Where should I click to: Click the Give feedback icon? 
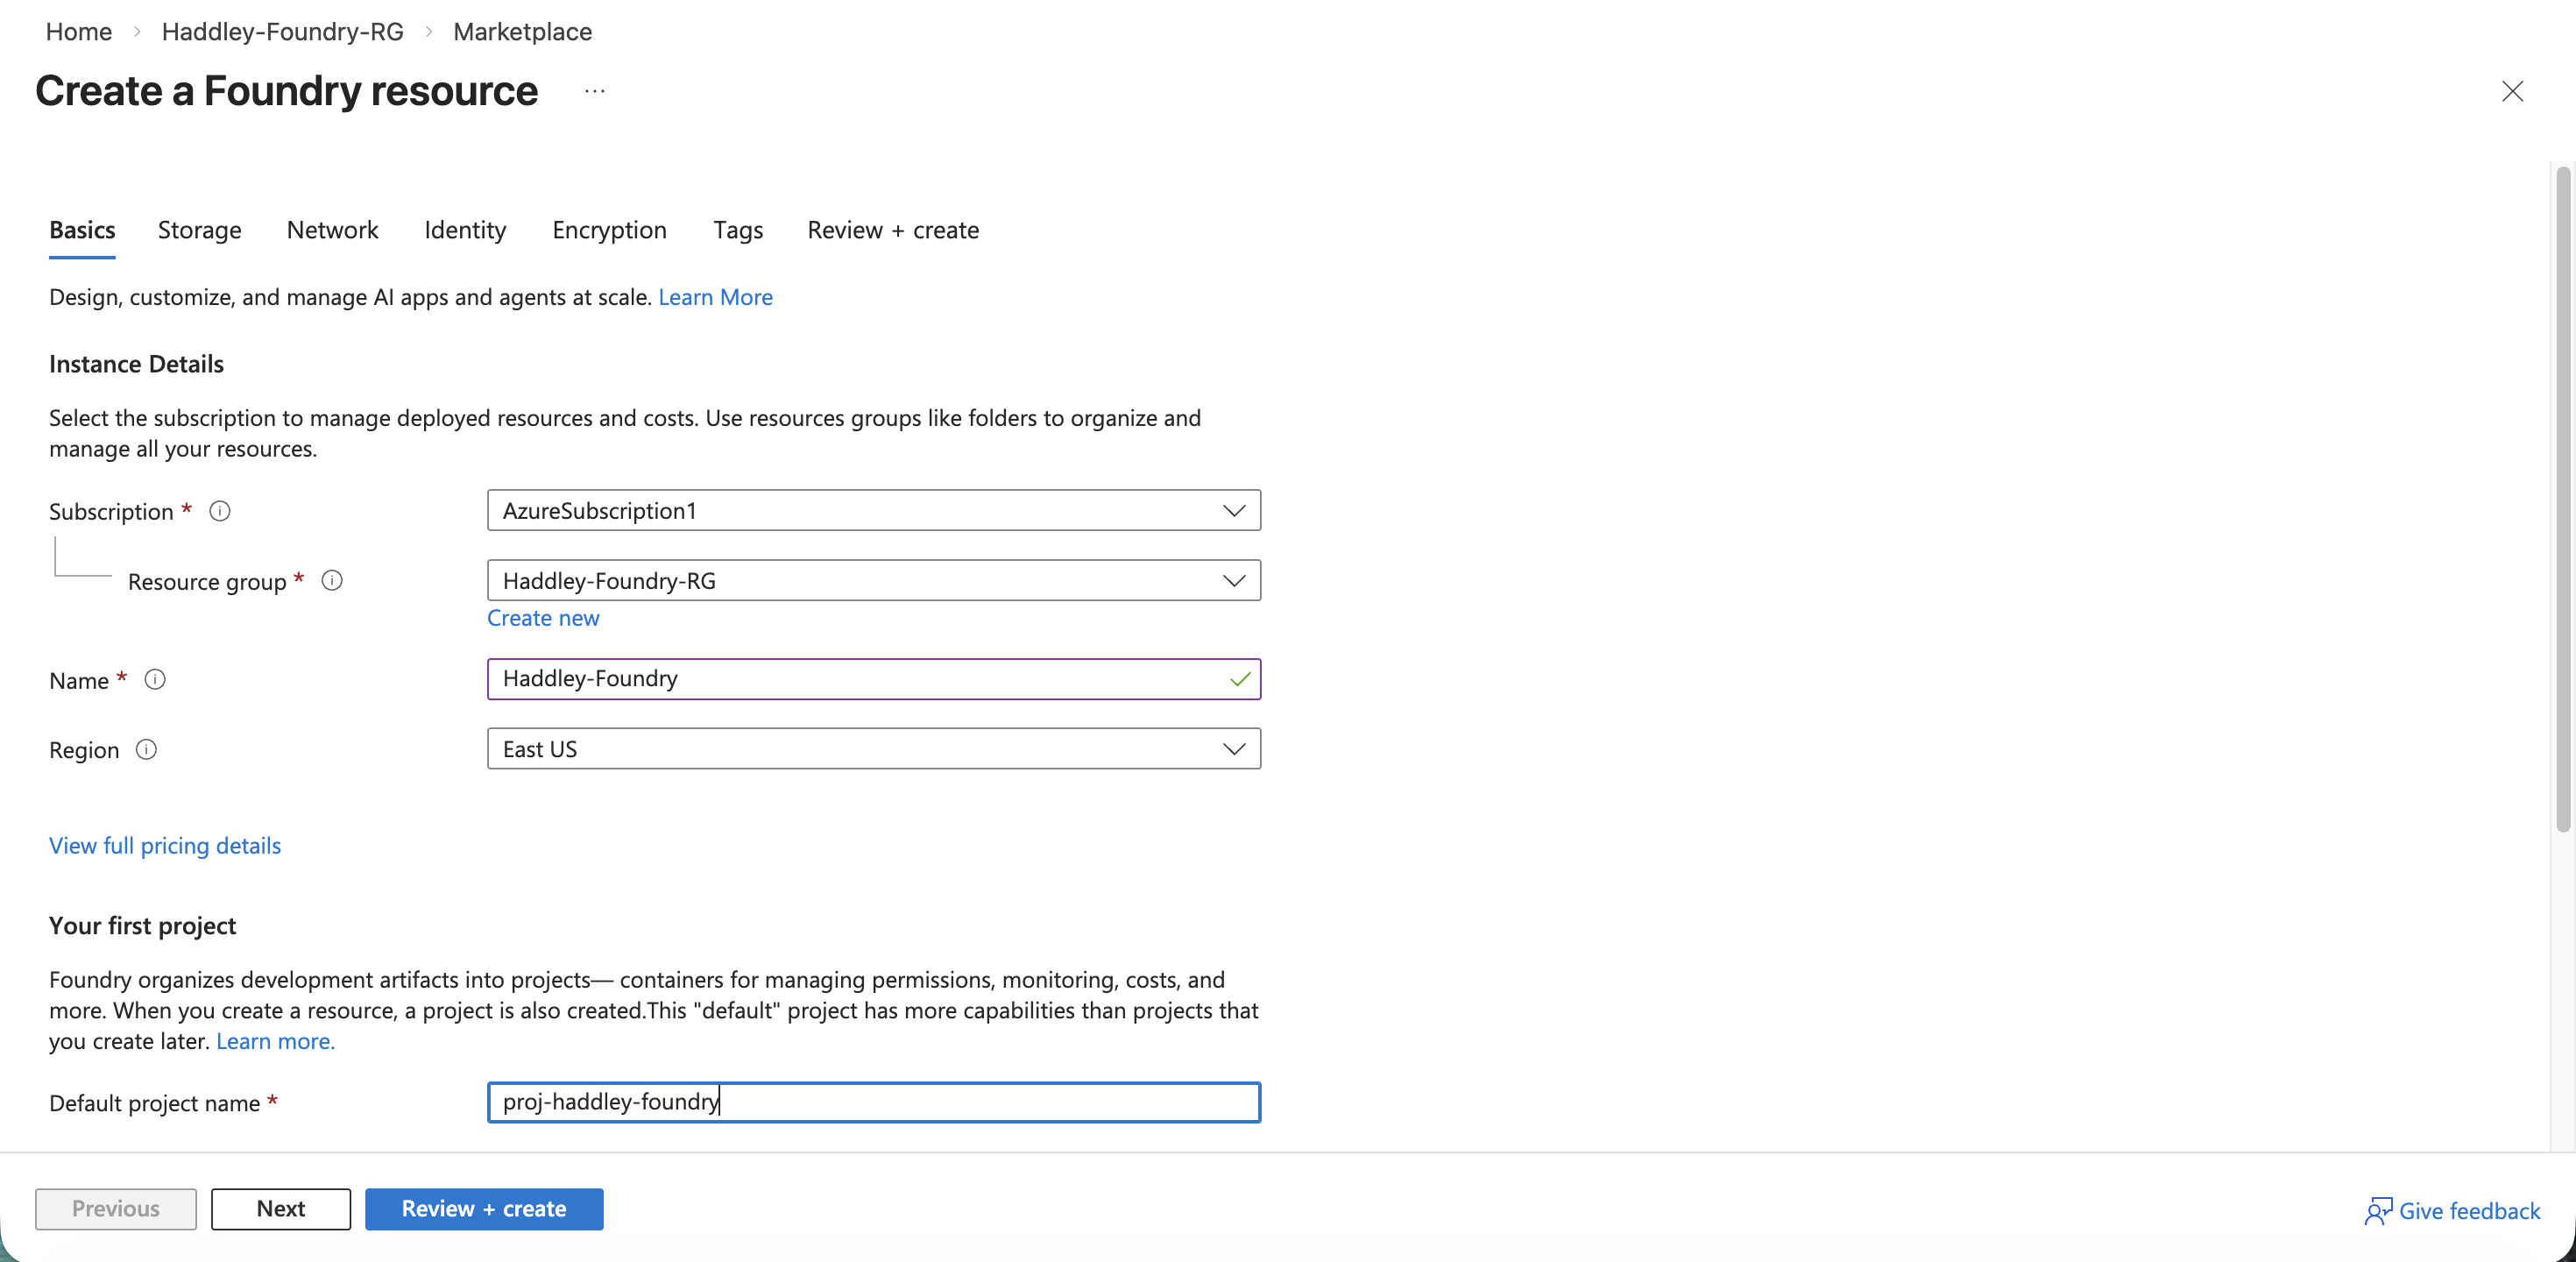point(2378,1210)
